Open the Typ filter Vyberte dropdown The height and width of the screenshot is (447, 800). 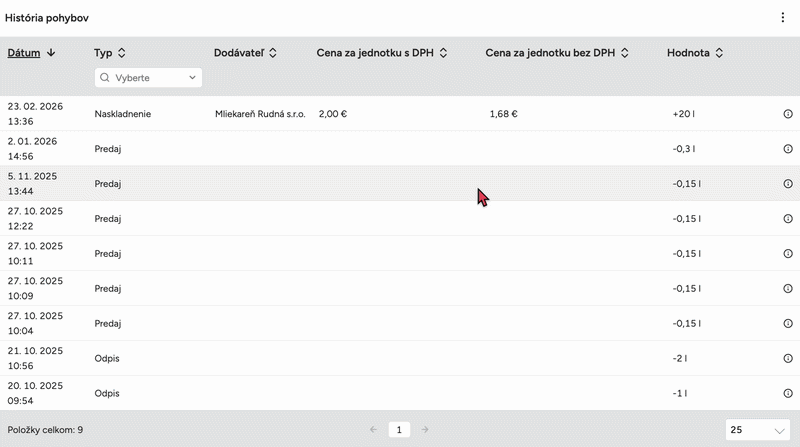(x=148, y=77)
